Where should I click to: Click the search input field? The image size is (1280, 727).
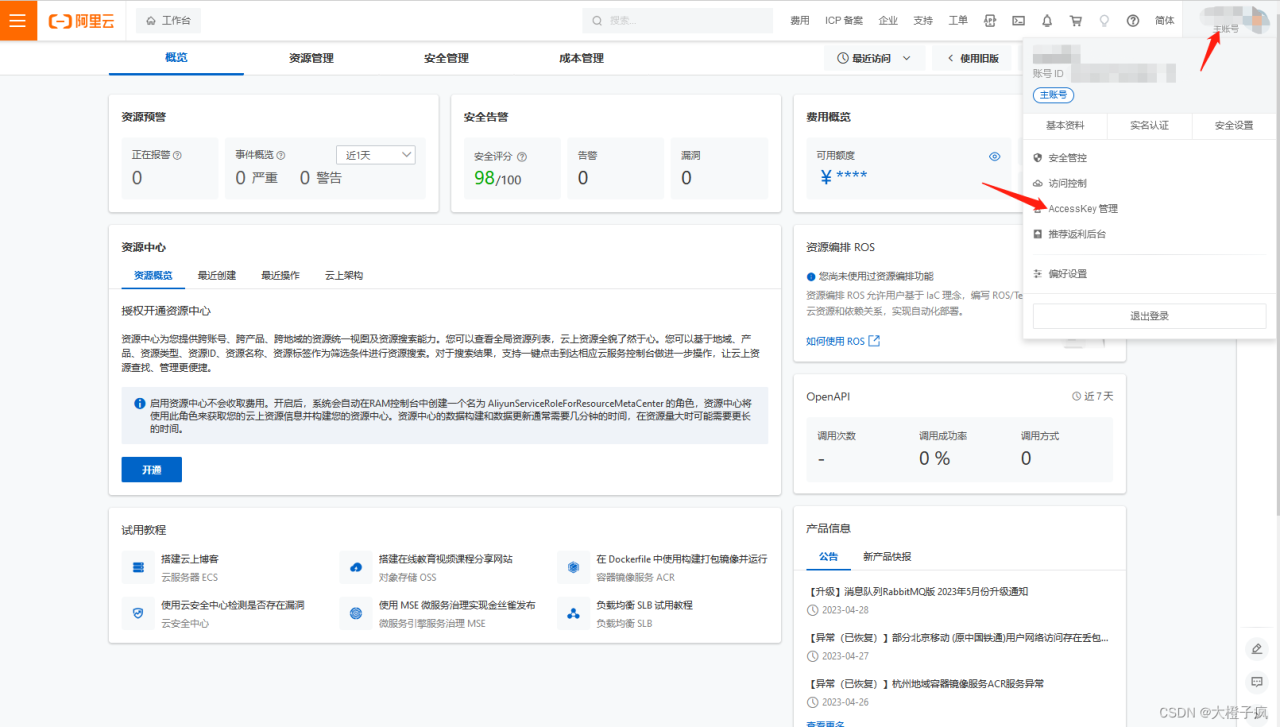(x=677, y=20)
